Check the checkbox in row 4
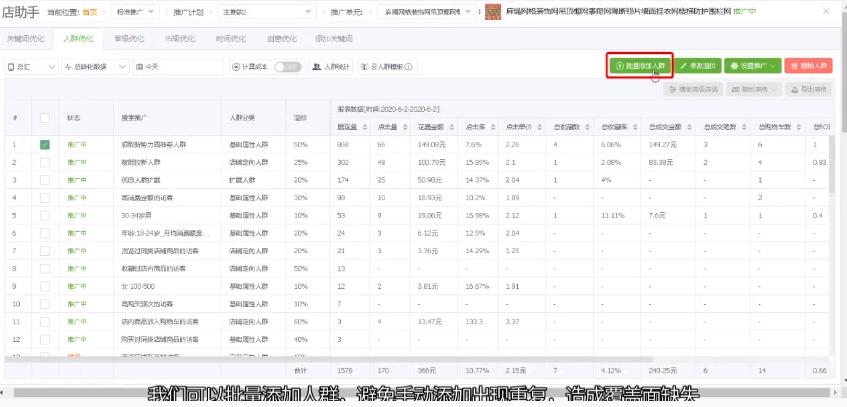847x407 pixels. click(45, 198)
